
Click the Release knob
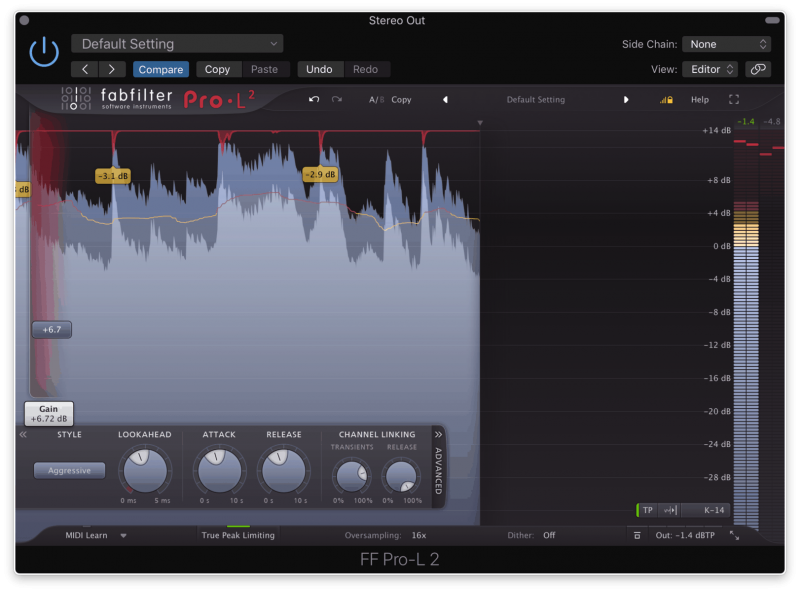[x=284, y=471]
